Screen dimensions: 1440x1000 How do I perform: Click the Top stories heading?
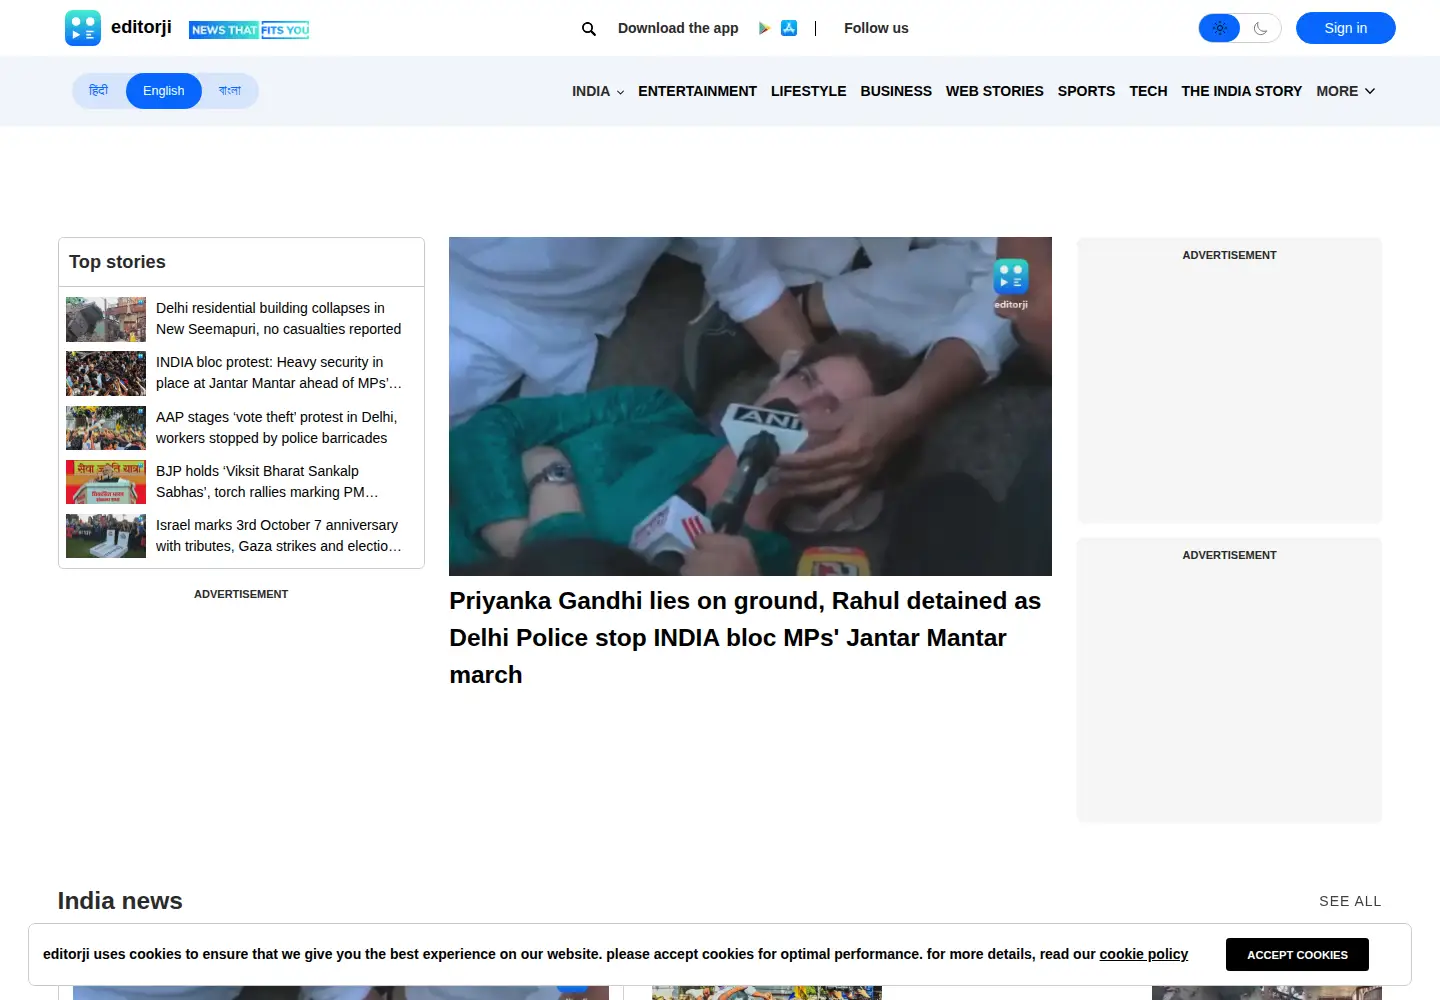[x=117, y=262]
